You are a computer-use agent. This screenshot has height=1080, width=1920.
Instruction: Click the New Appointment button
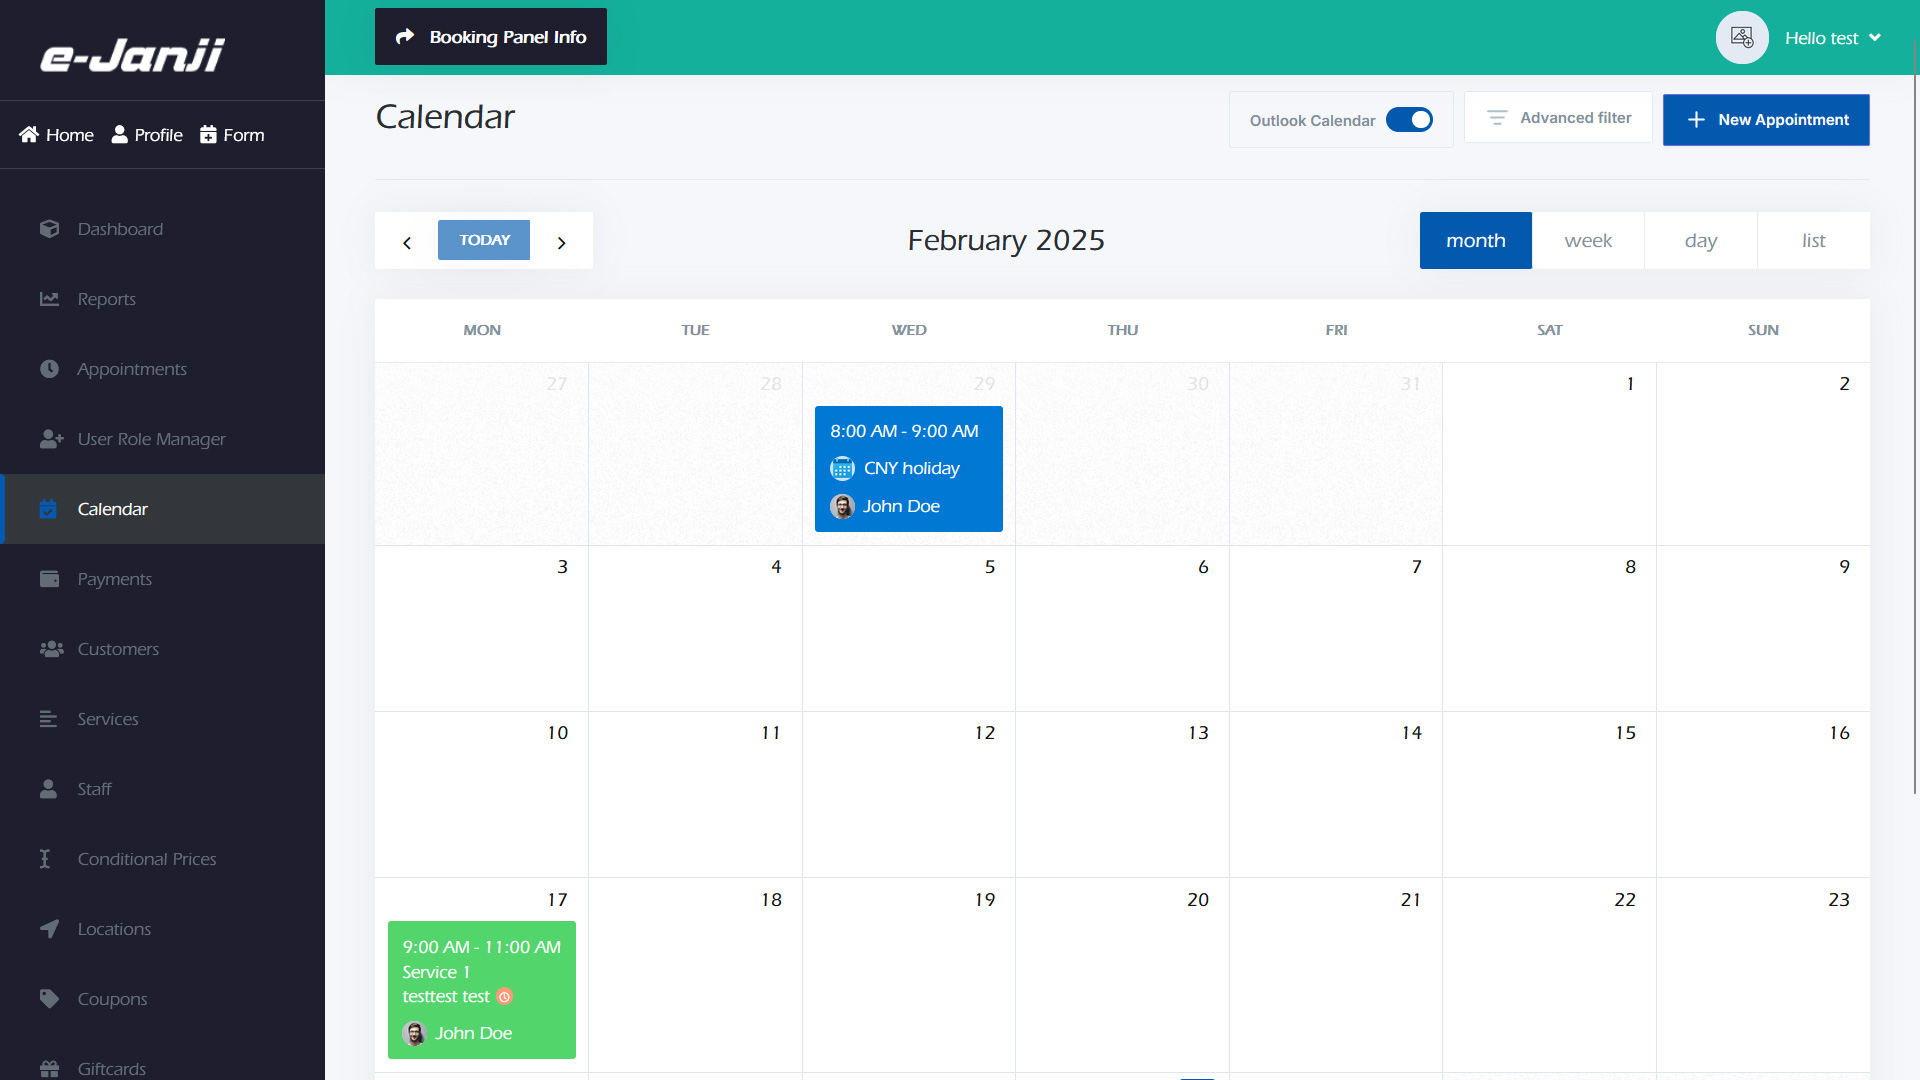(1766, 120)
